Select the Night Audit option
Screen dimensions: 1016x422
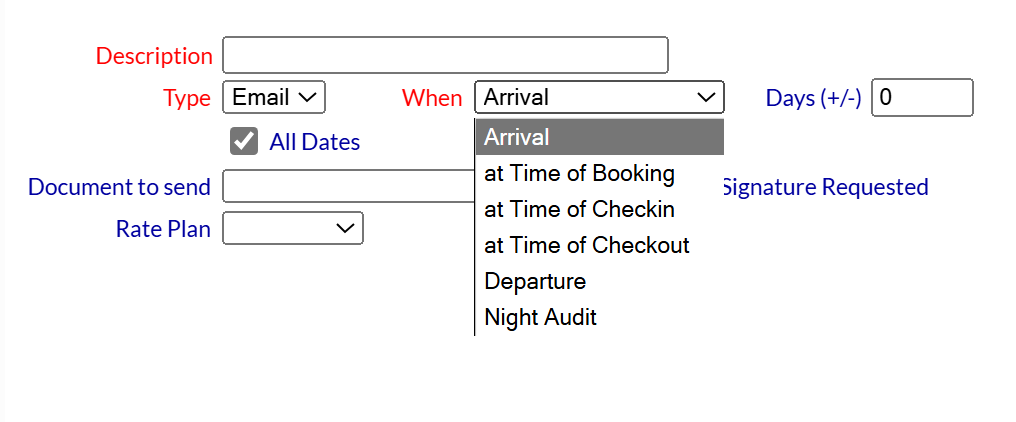[x=541, y=317]
